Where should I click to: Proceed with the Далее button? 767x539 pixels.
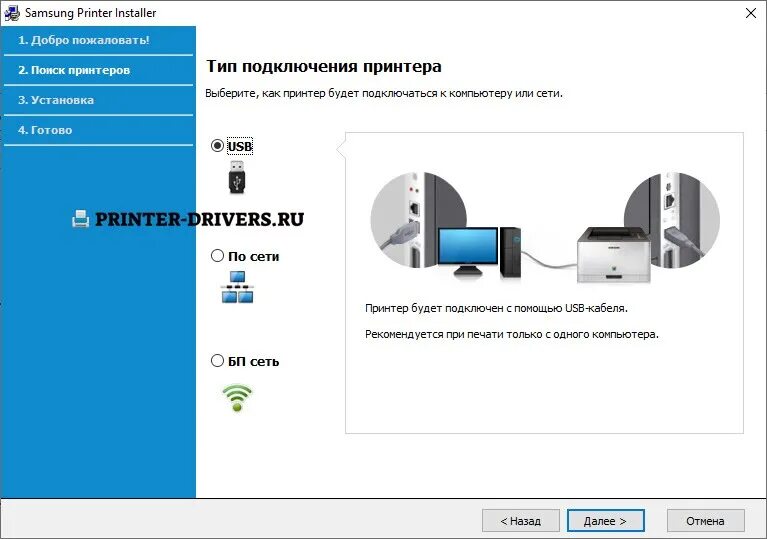pos(606,521)
